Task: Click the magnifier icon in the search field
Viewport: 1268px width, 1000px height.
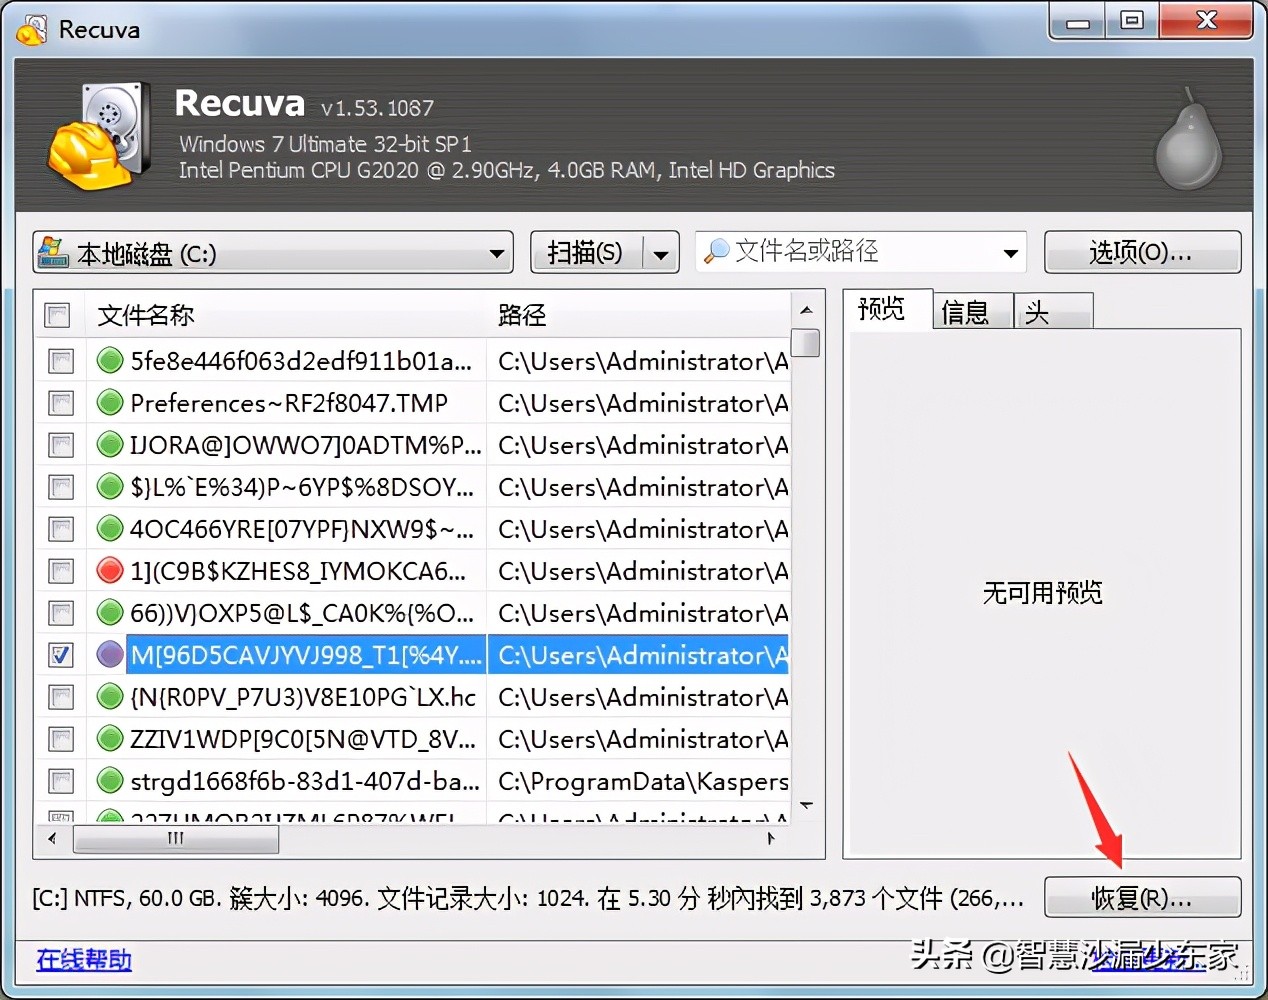Action: [x=718, y=251]
